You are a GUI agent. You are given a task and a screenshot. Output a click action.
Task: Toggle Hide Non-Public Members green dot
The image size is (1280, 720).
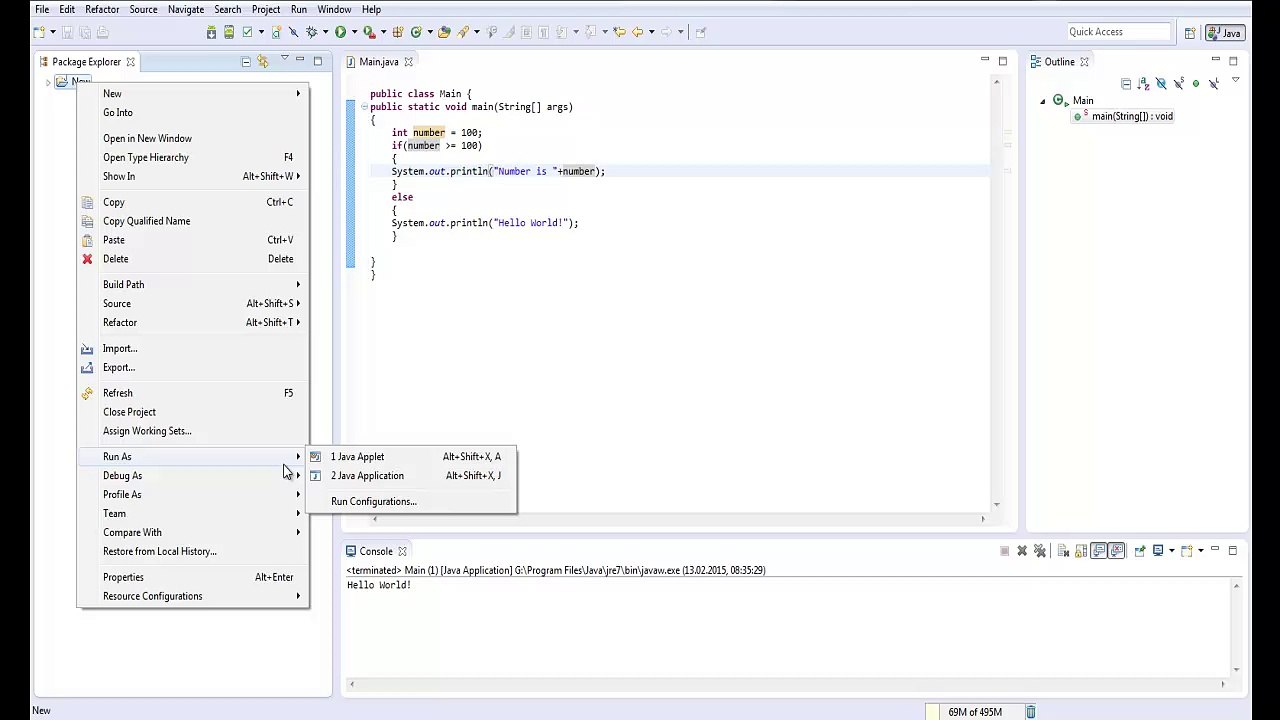coord(1196,83)
